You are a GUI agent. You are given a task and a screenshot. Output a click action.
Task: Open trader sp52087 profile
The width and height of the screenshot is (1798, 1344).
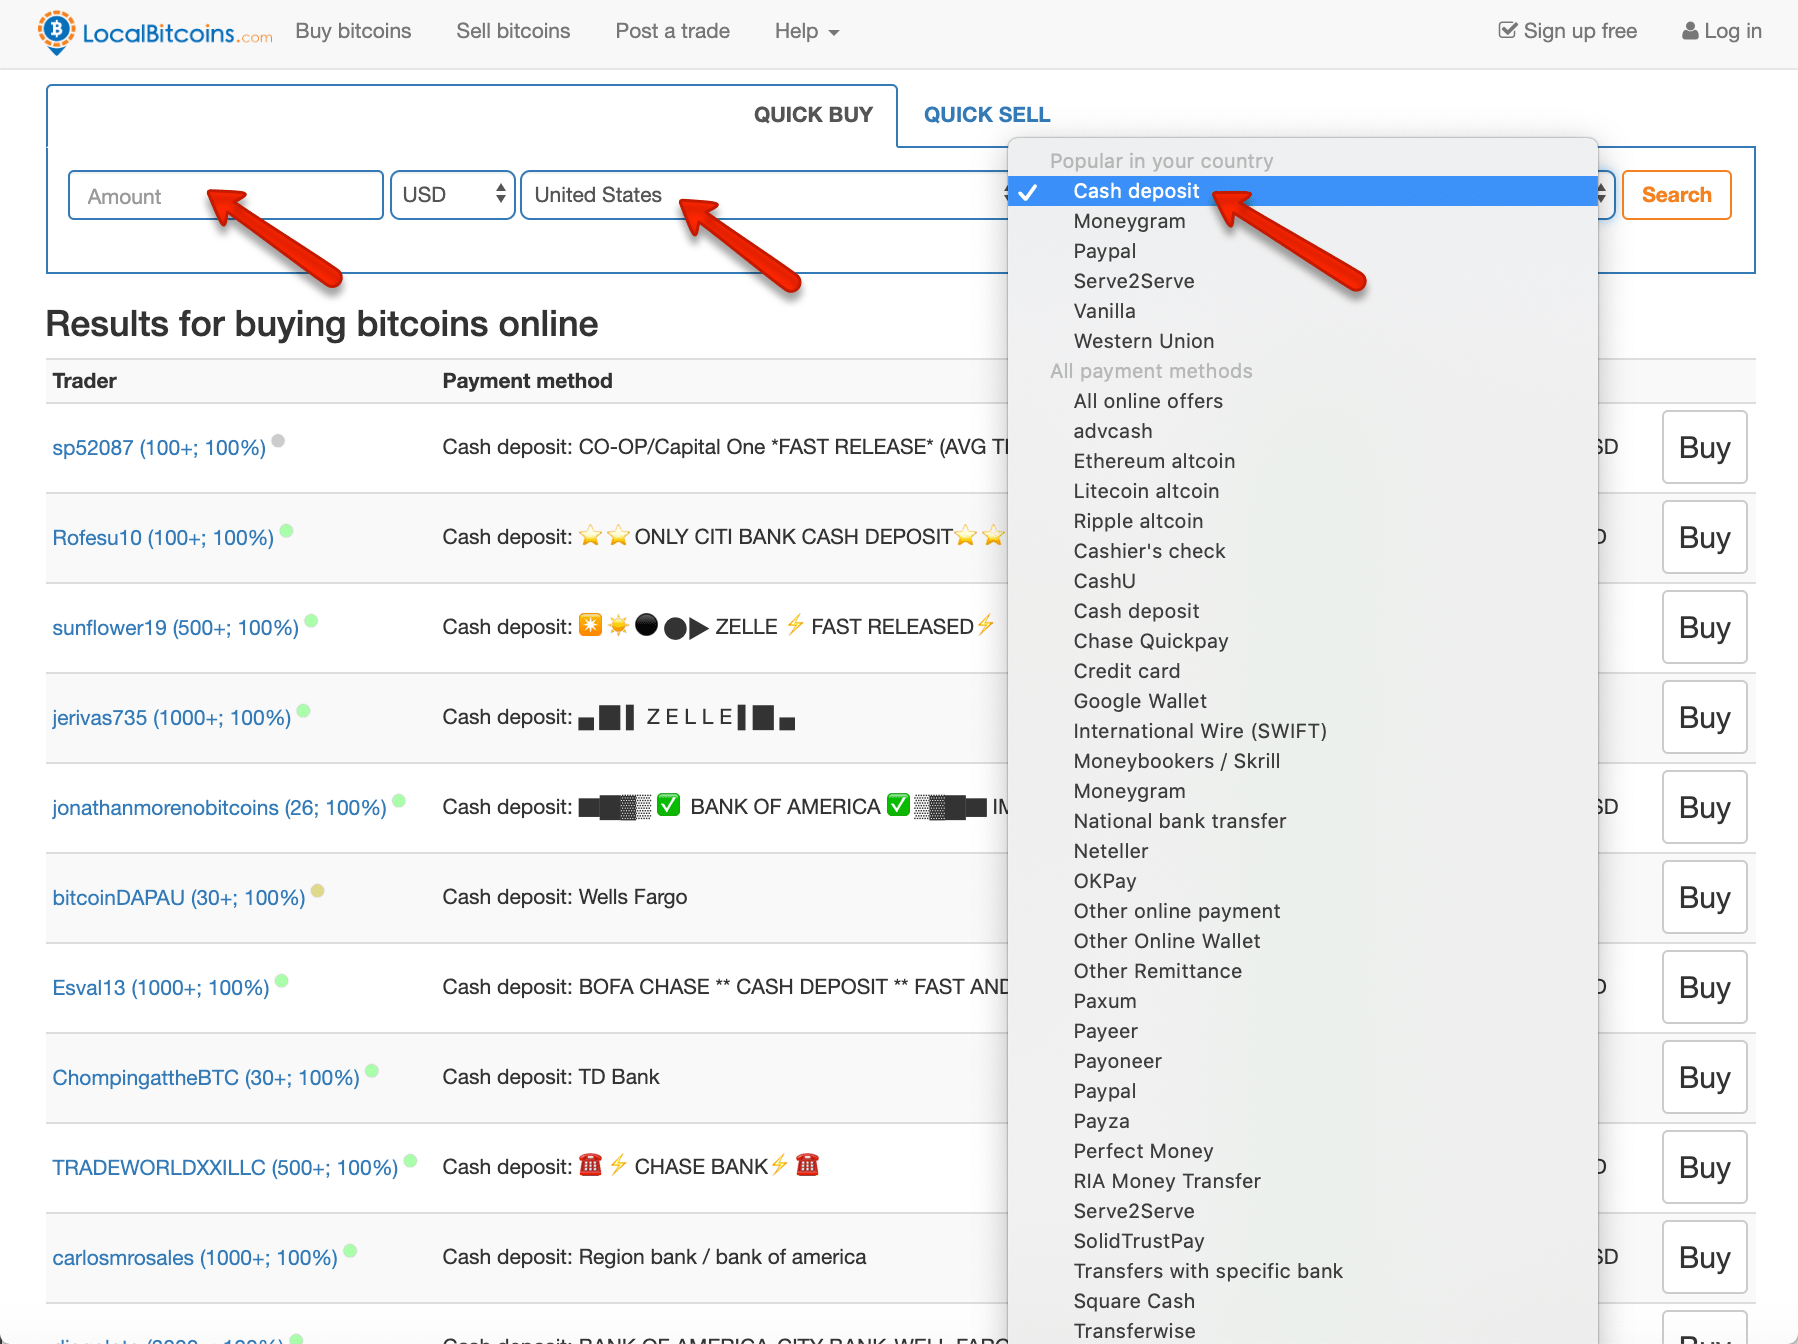[x=159, y=448]
